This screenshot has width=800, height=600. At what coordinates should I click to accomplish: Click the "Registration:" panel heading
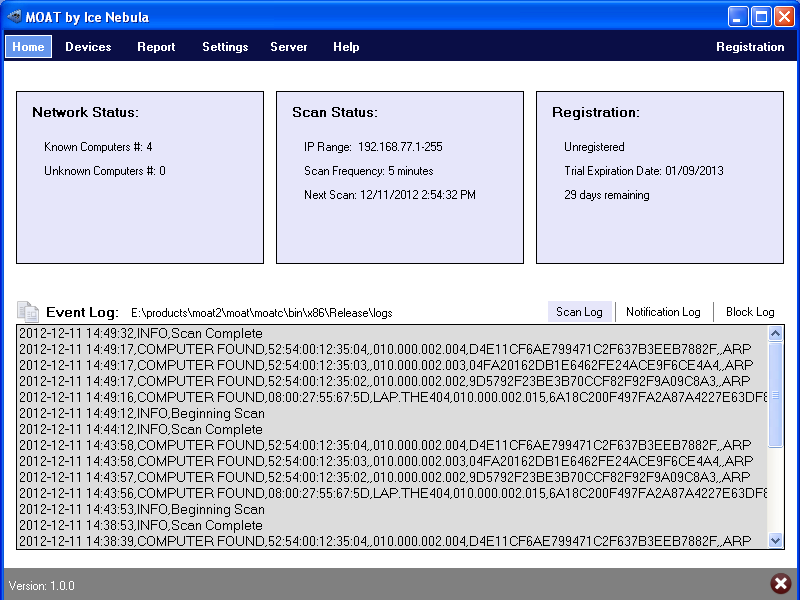click(x=595, y=112)
